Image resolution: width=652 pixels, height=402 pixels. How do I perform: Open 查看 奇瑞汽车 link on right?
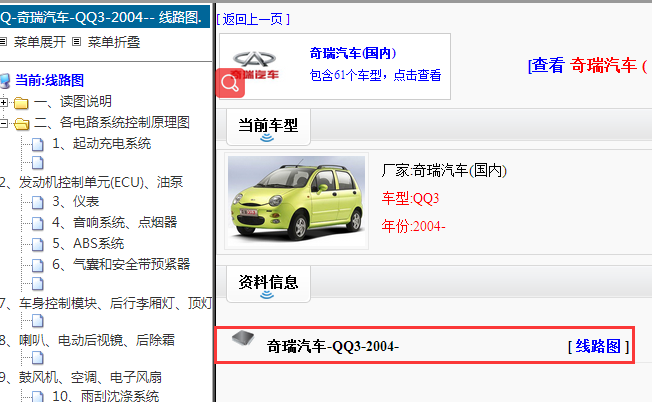coord(588,66)
